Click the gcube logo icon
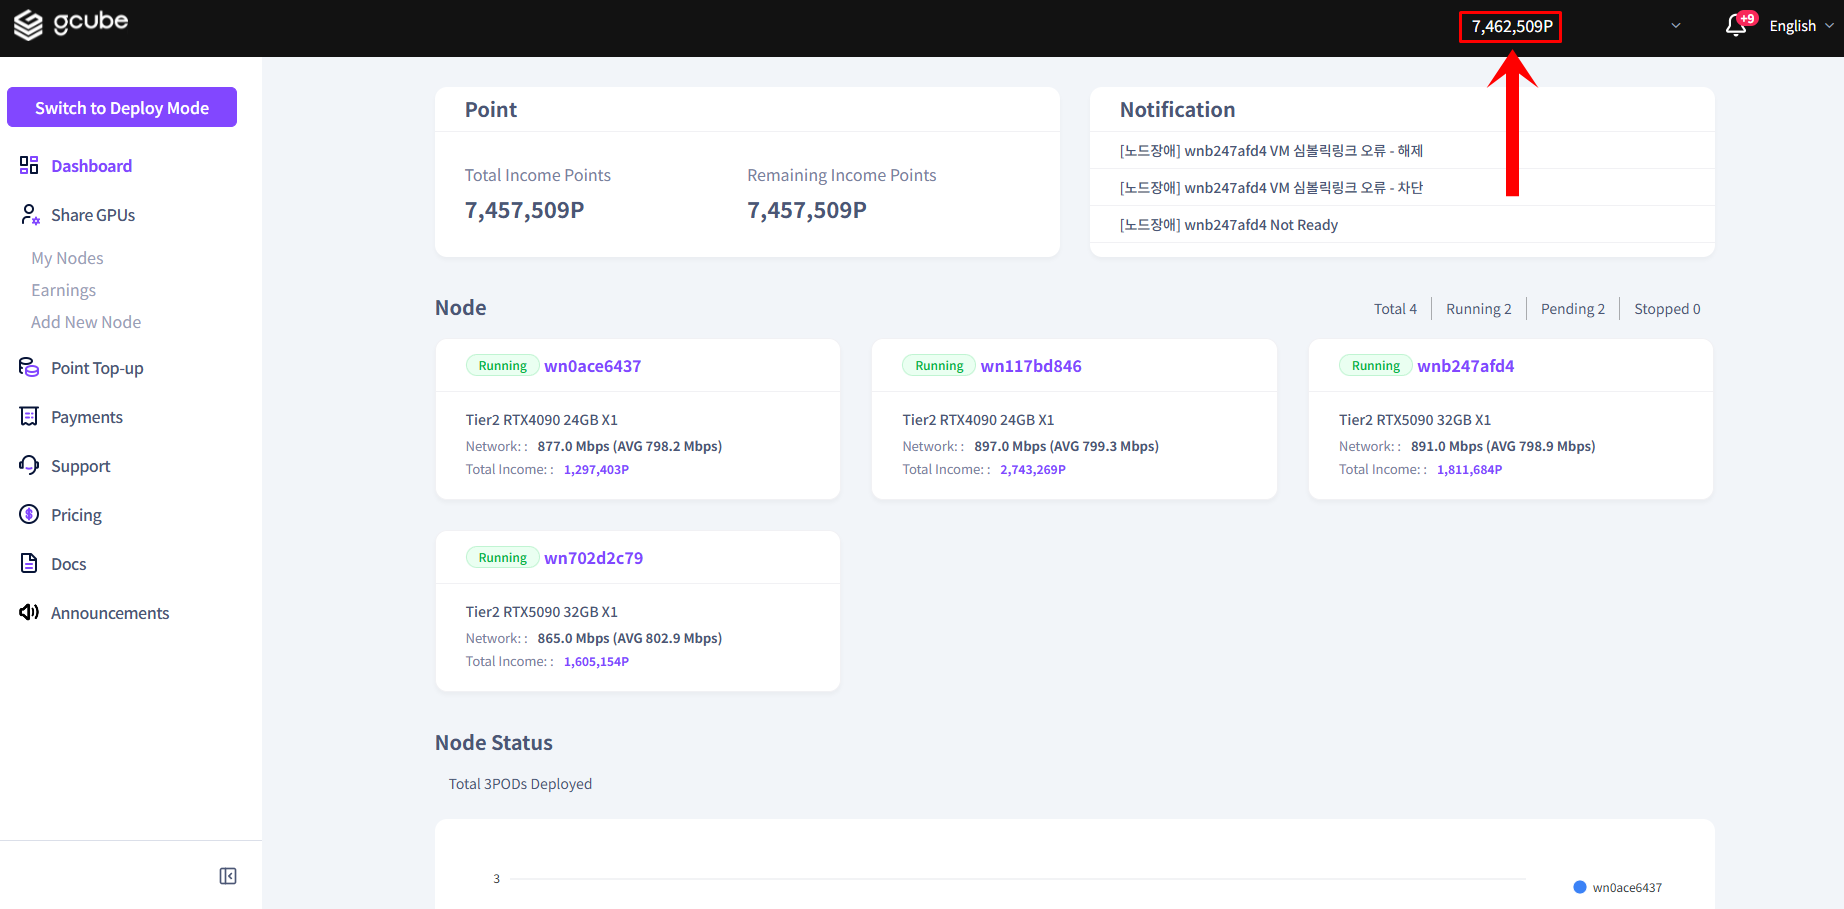 point(28,24)
